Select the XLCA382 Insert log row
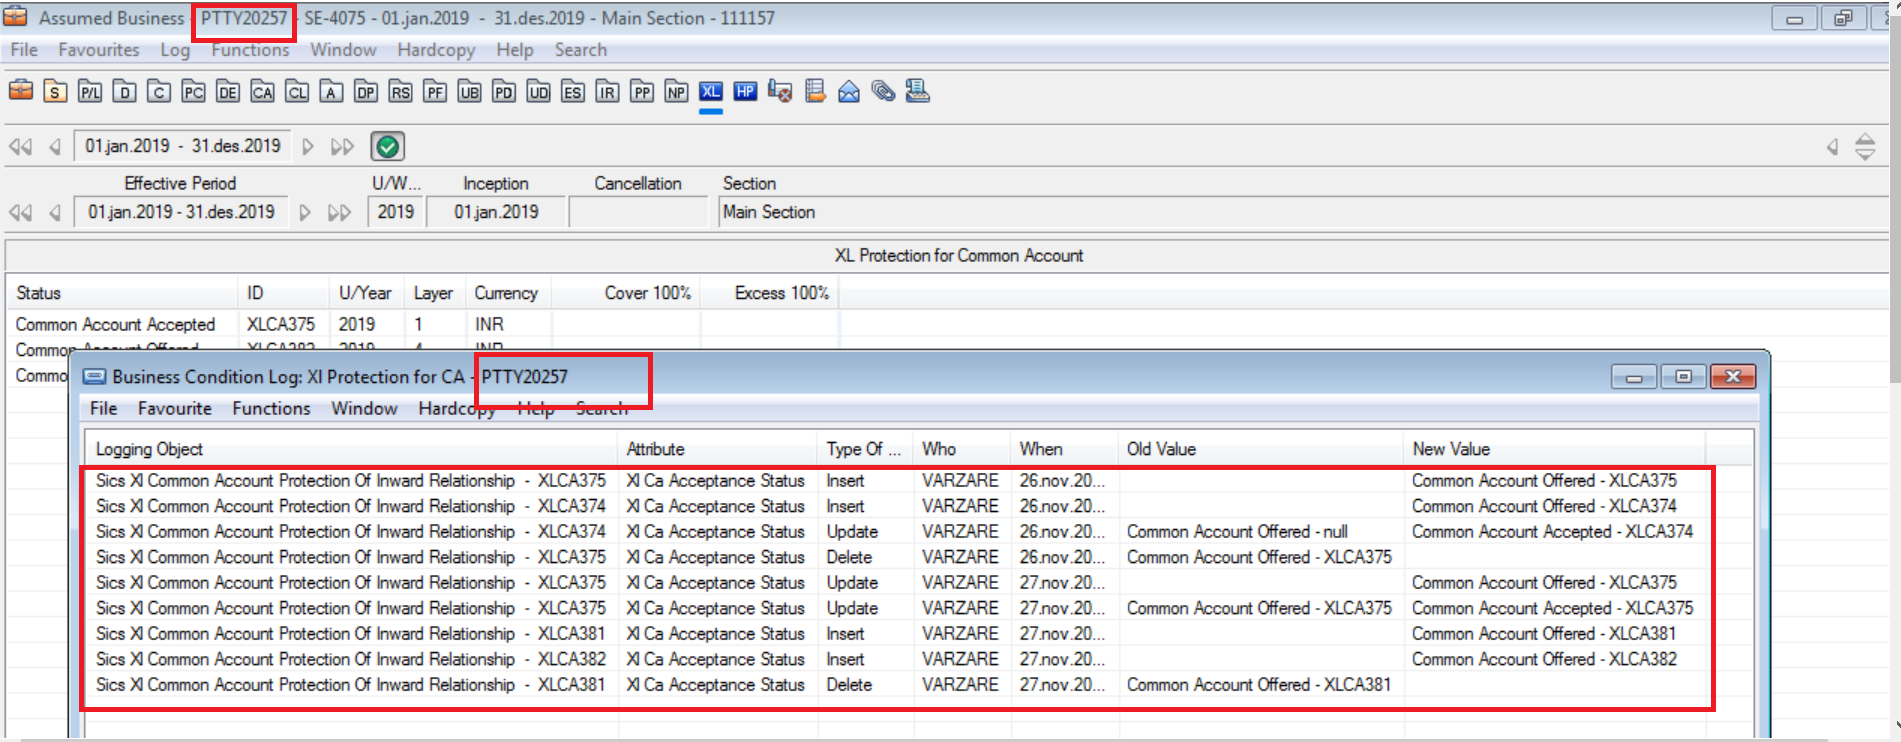Viewport: 1901px width, 742px height. click(x=350, y=660)
